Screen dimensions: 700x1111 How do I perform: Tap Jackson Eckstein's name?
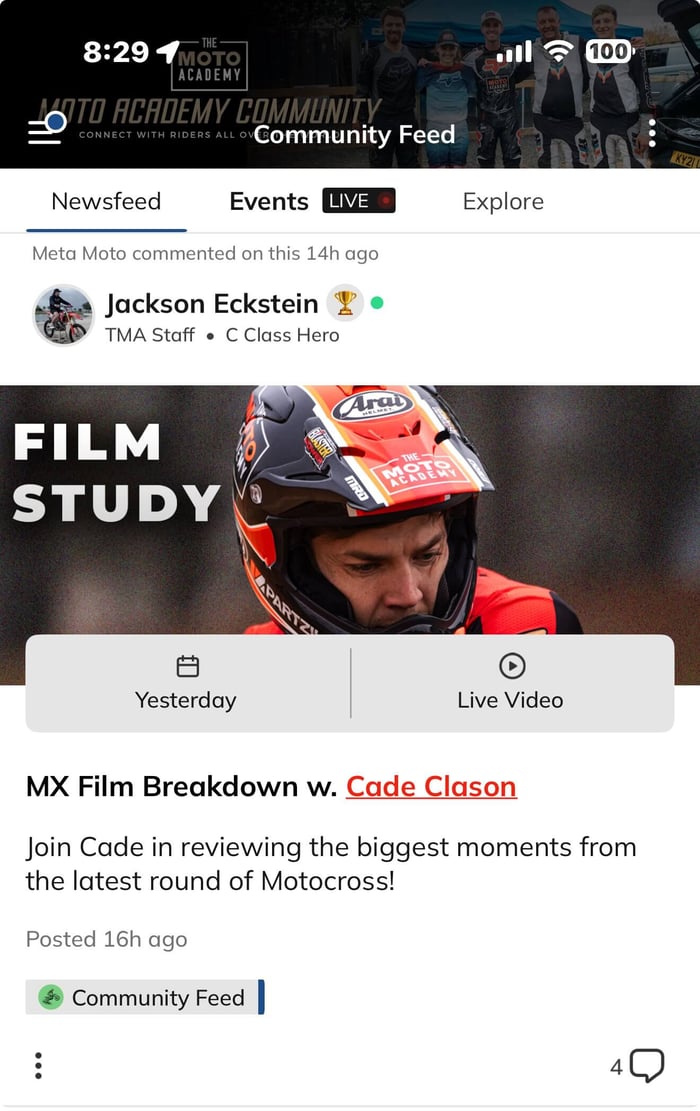point(212,304)
